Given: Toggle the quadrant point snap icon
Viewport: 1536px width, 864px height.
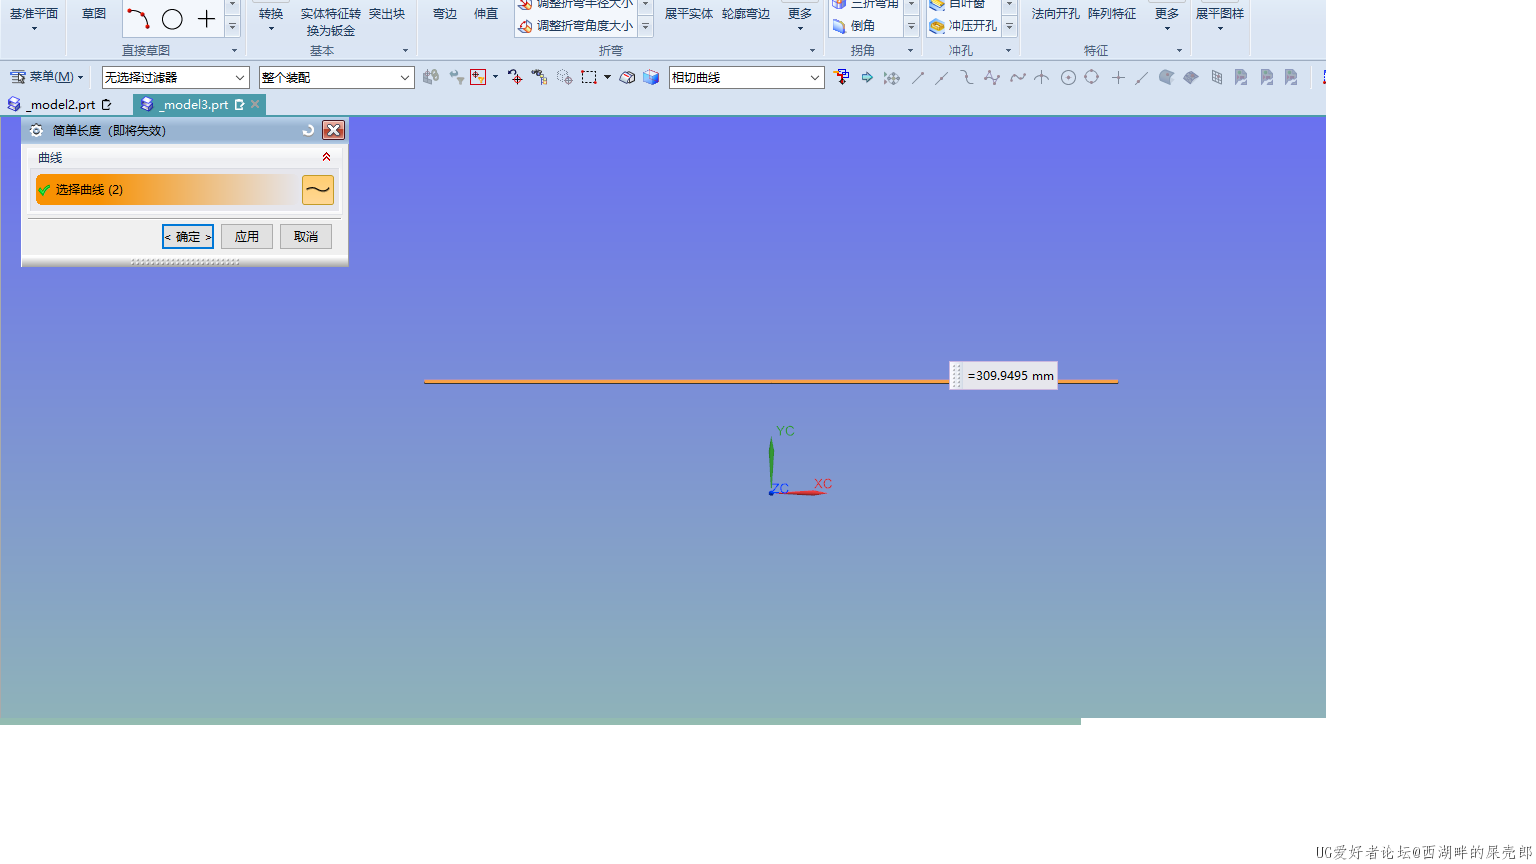Looking at the screenshot, I should tap(1092, 77).
